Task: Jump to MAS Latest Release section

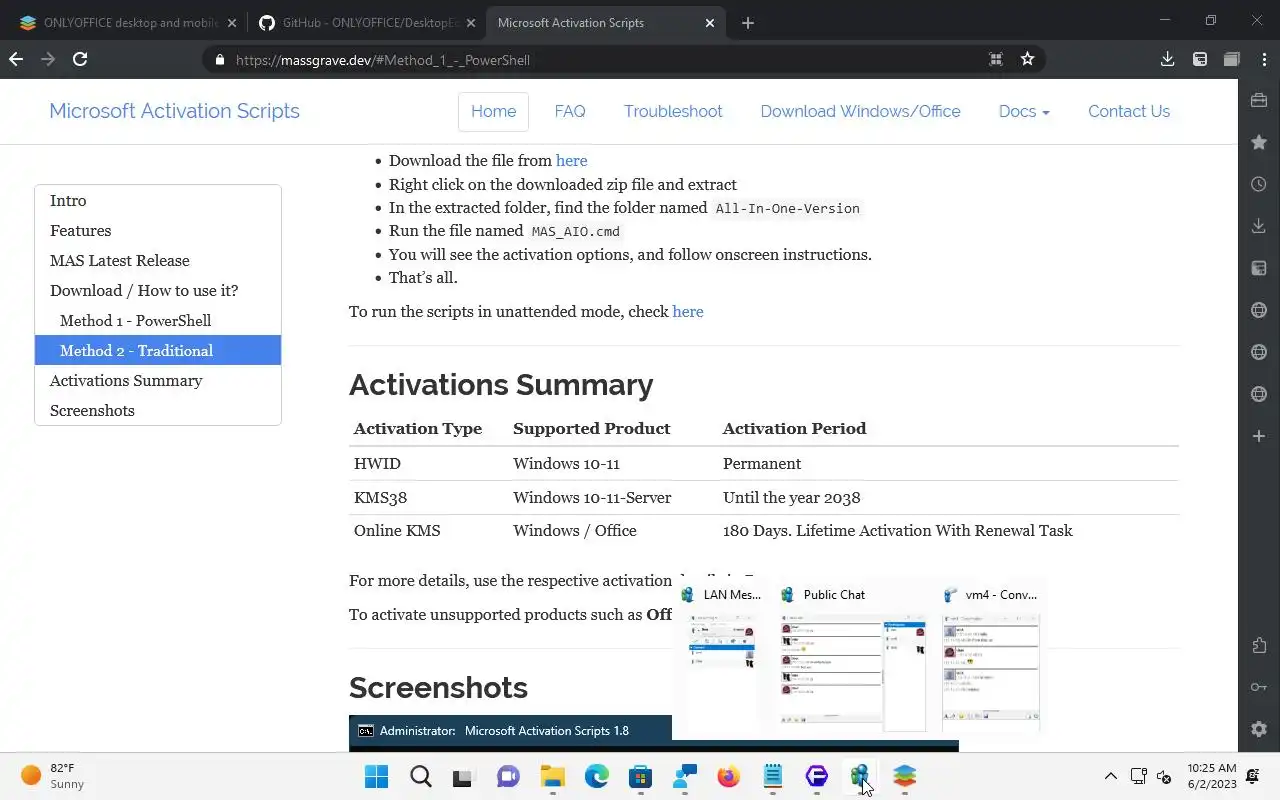Action: click(x=158, y=260)
